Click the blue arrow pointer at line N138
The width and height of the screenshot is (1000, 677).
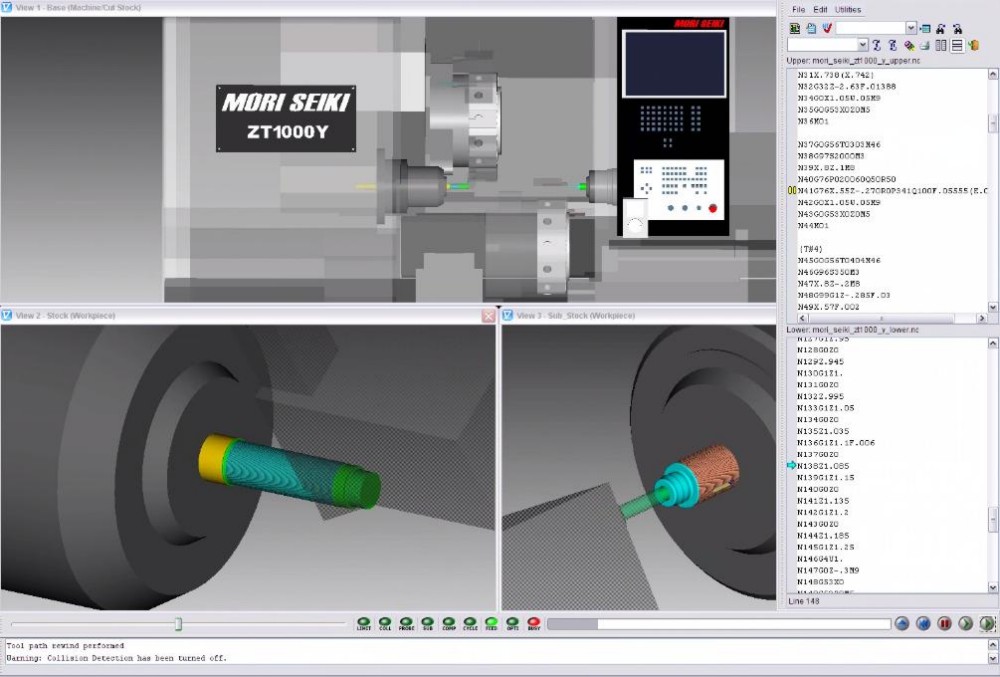coord(791,466)
